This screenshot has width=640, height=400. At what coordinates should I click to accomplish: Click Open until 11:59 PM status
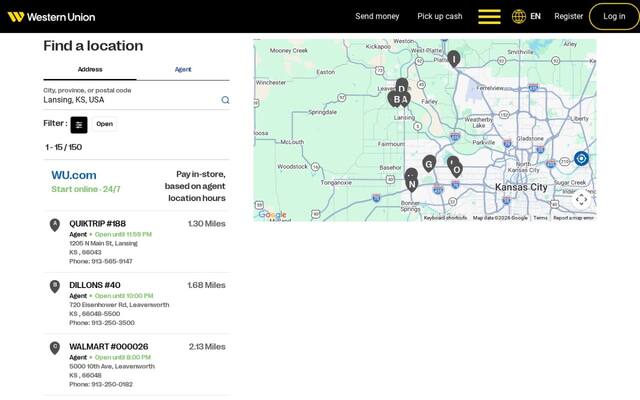123,234
